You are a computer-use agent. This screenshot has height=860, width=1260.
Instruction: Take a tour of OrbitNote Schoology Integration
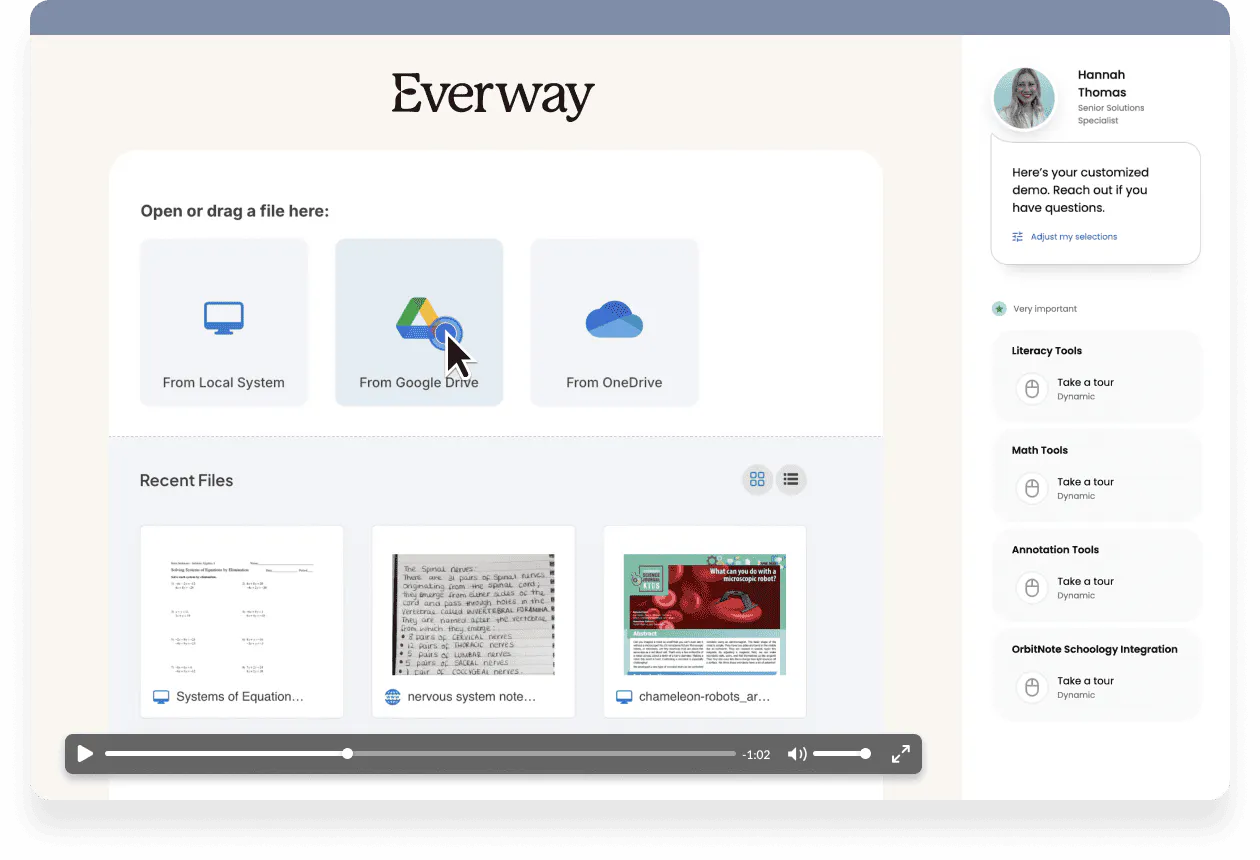click(x=1085, y=681)
